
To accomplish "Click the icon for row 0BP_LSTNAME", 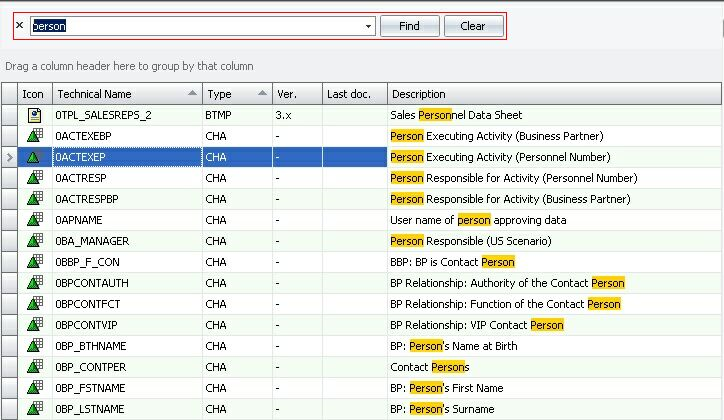I will [x=35, y=409].
